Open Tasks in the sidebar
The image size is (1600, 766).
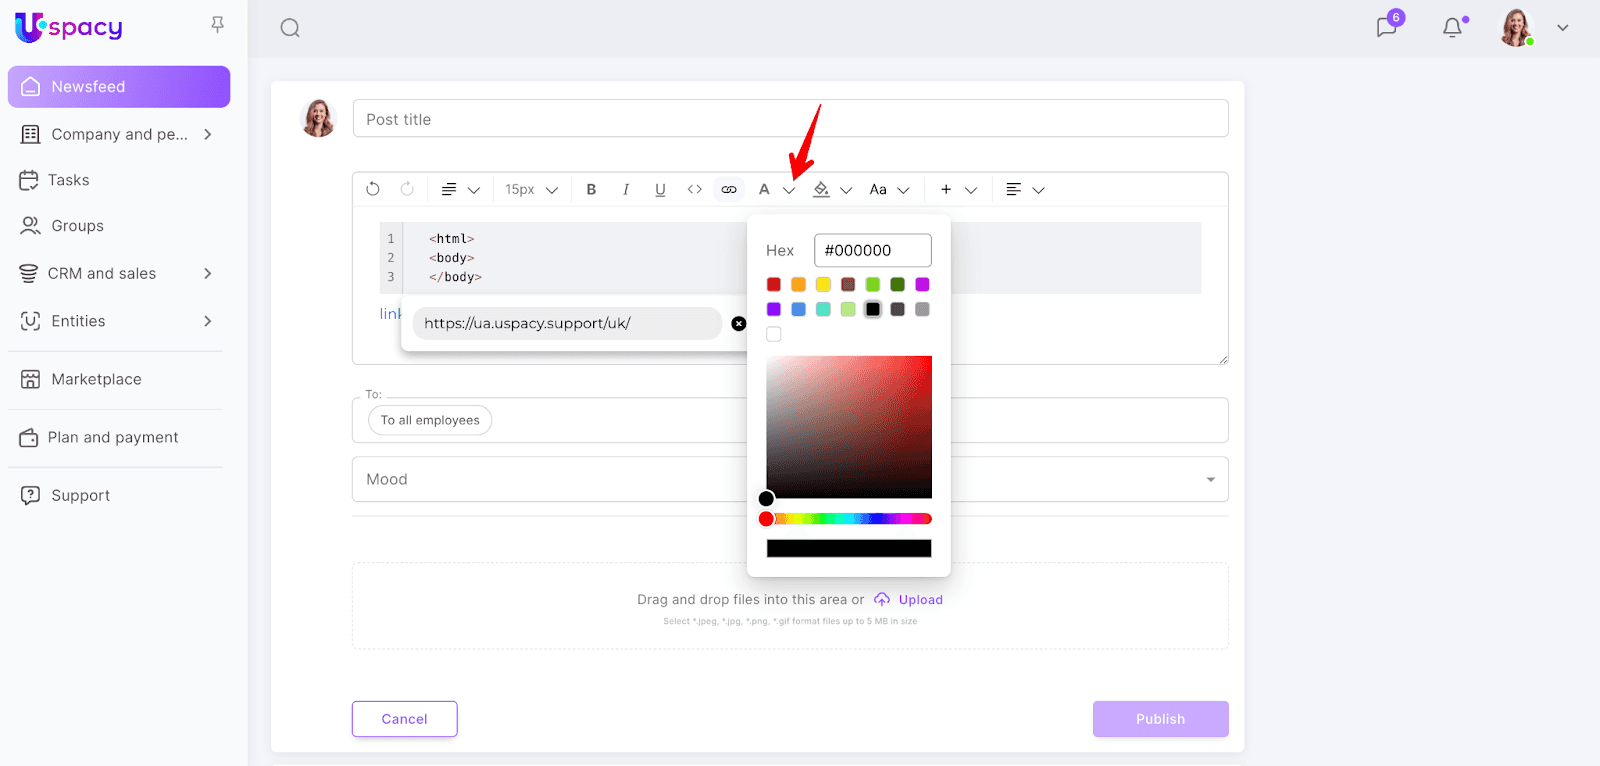click(x=69, y=180)
